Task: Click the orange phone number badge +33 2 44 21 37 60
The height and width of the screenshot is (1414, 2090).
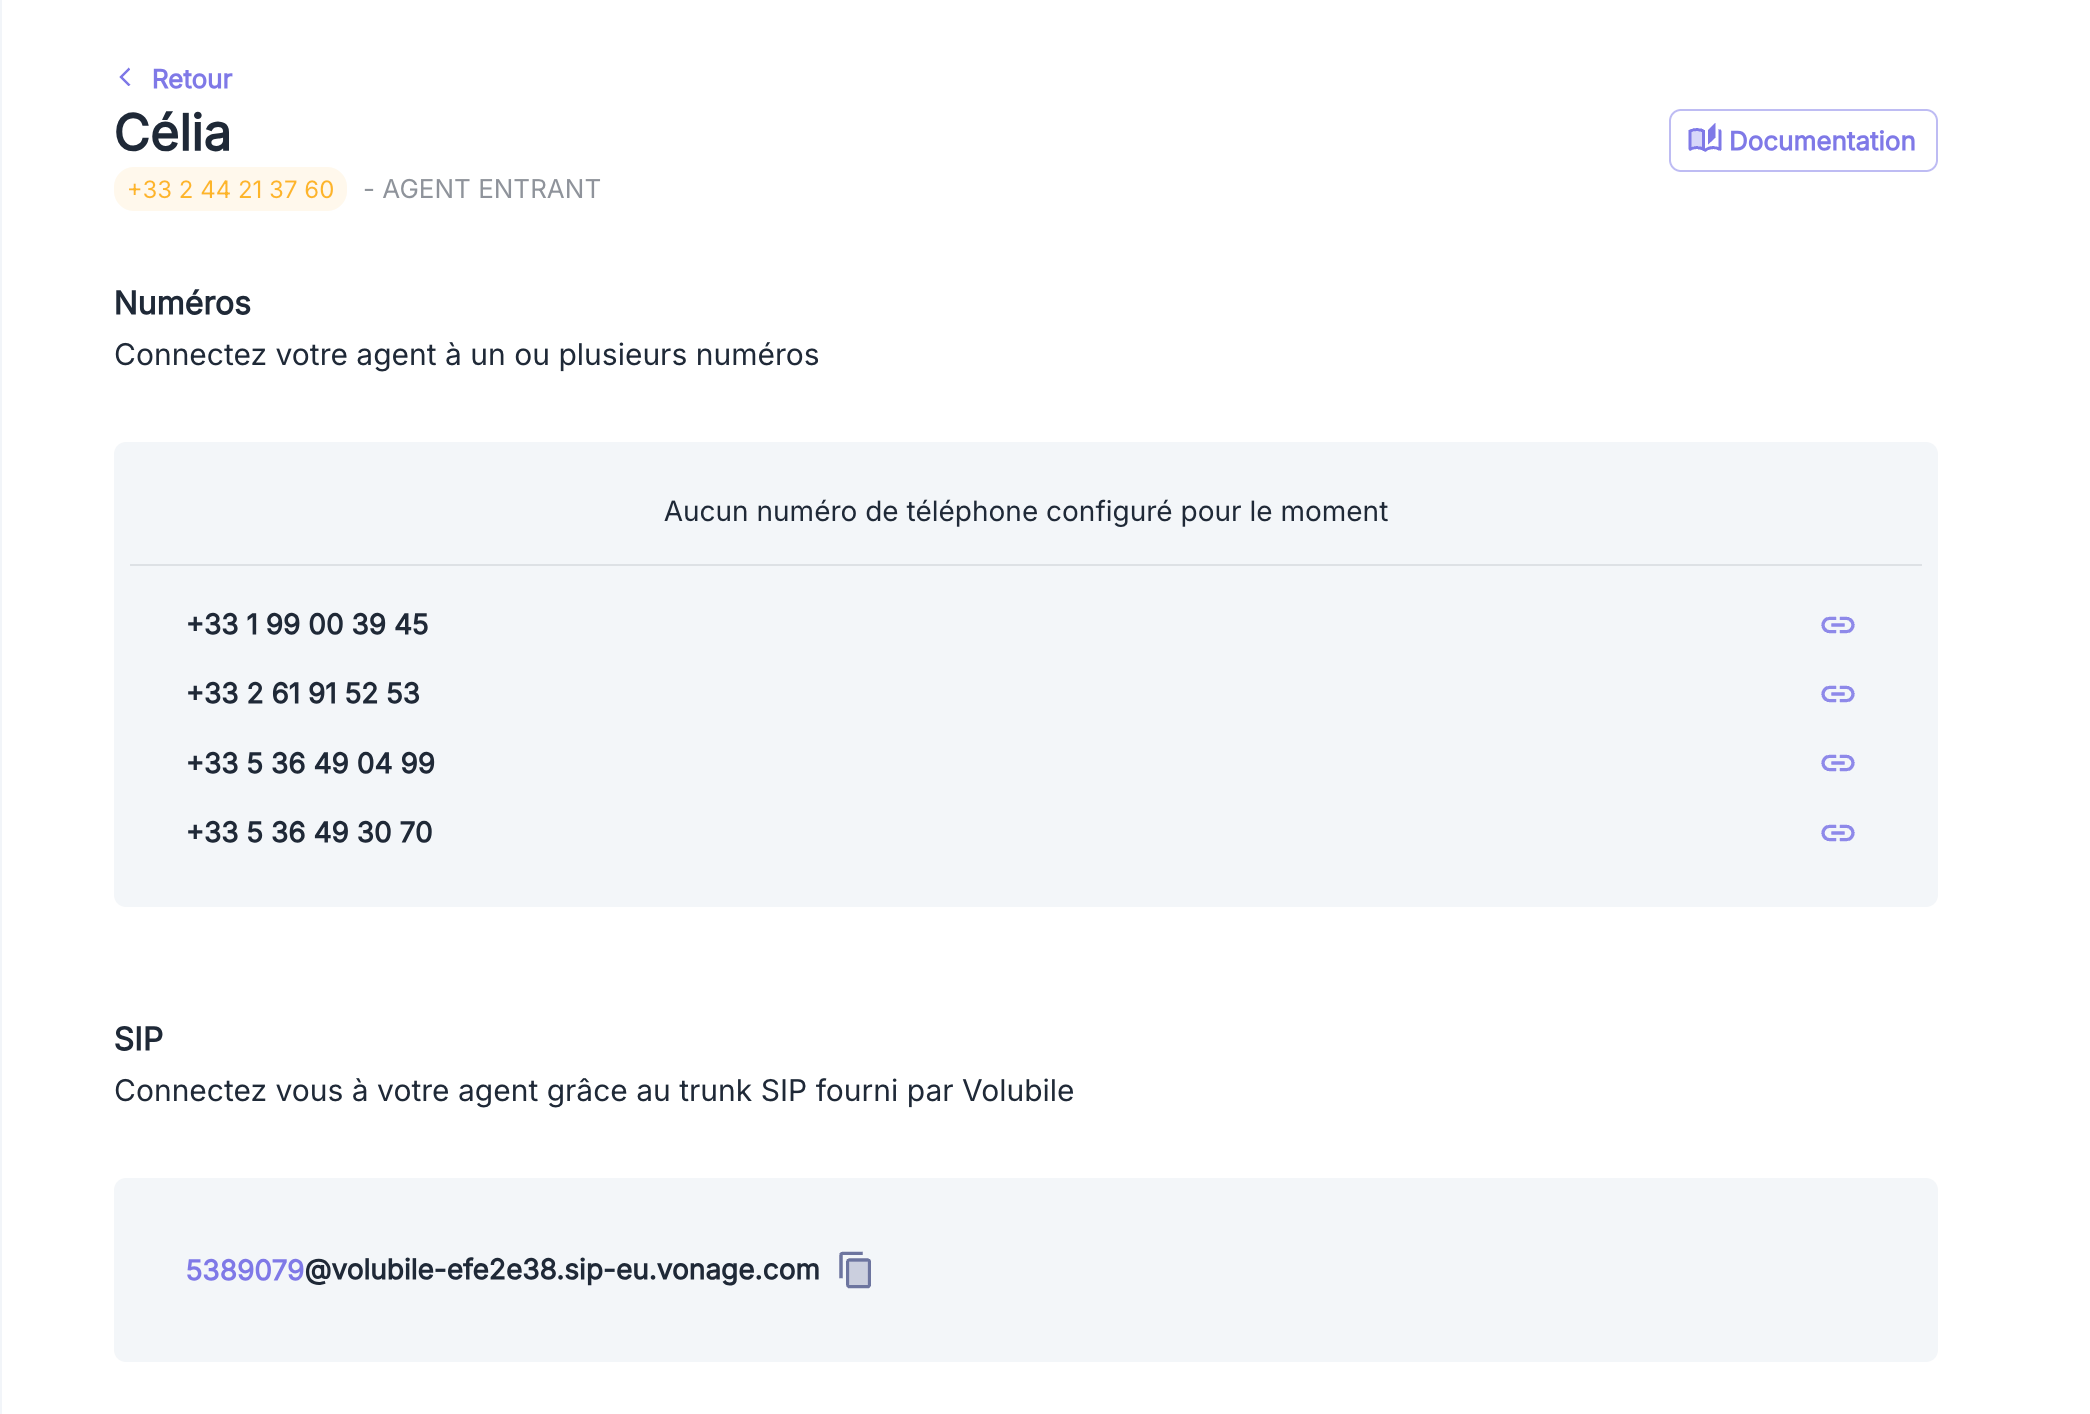Action: pyautogui.click(x=230, y=188)
